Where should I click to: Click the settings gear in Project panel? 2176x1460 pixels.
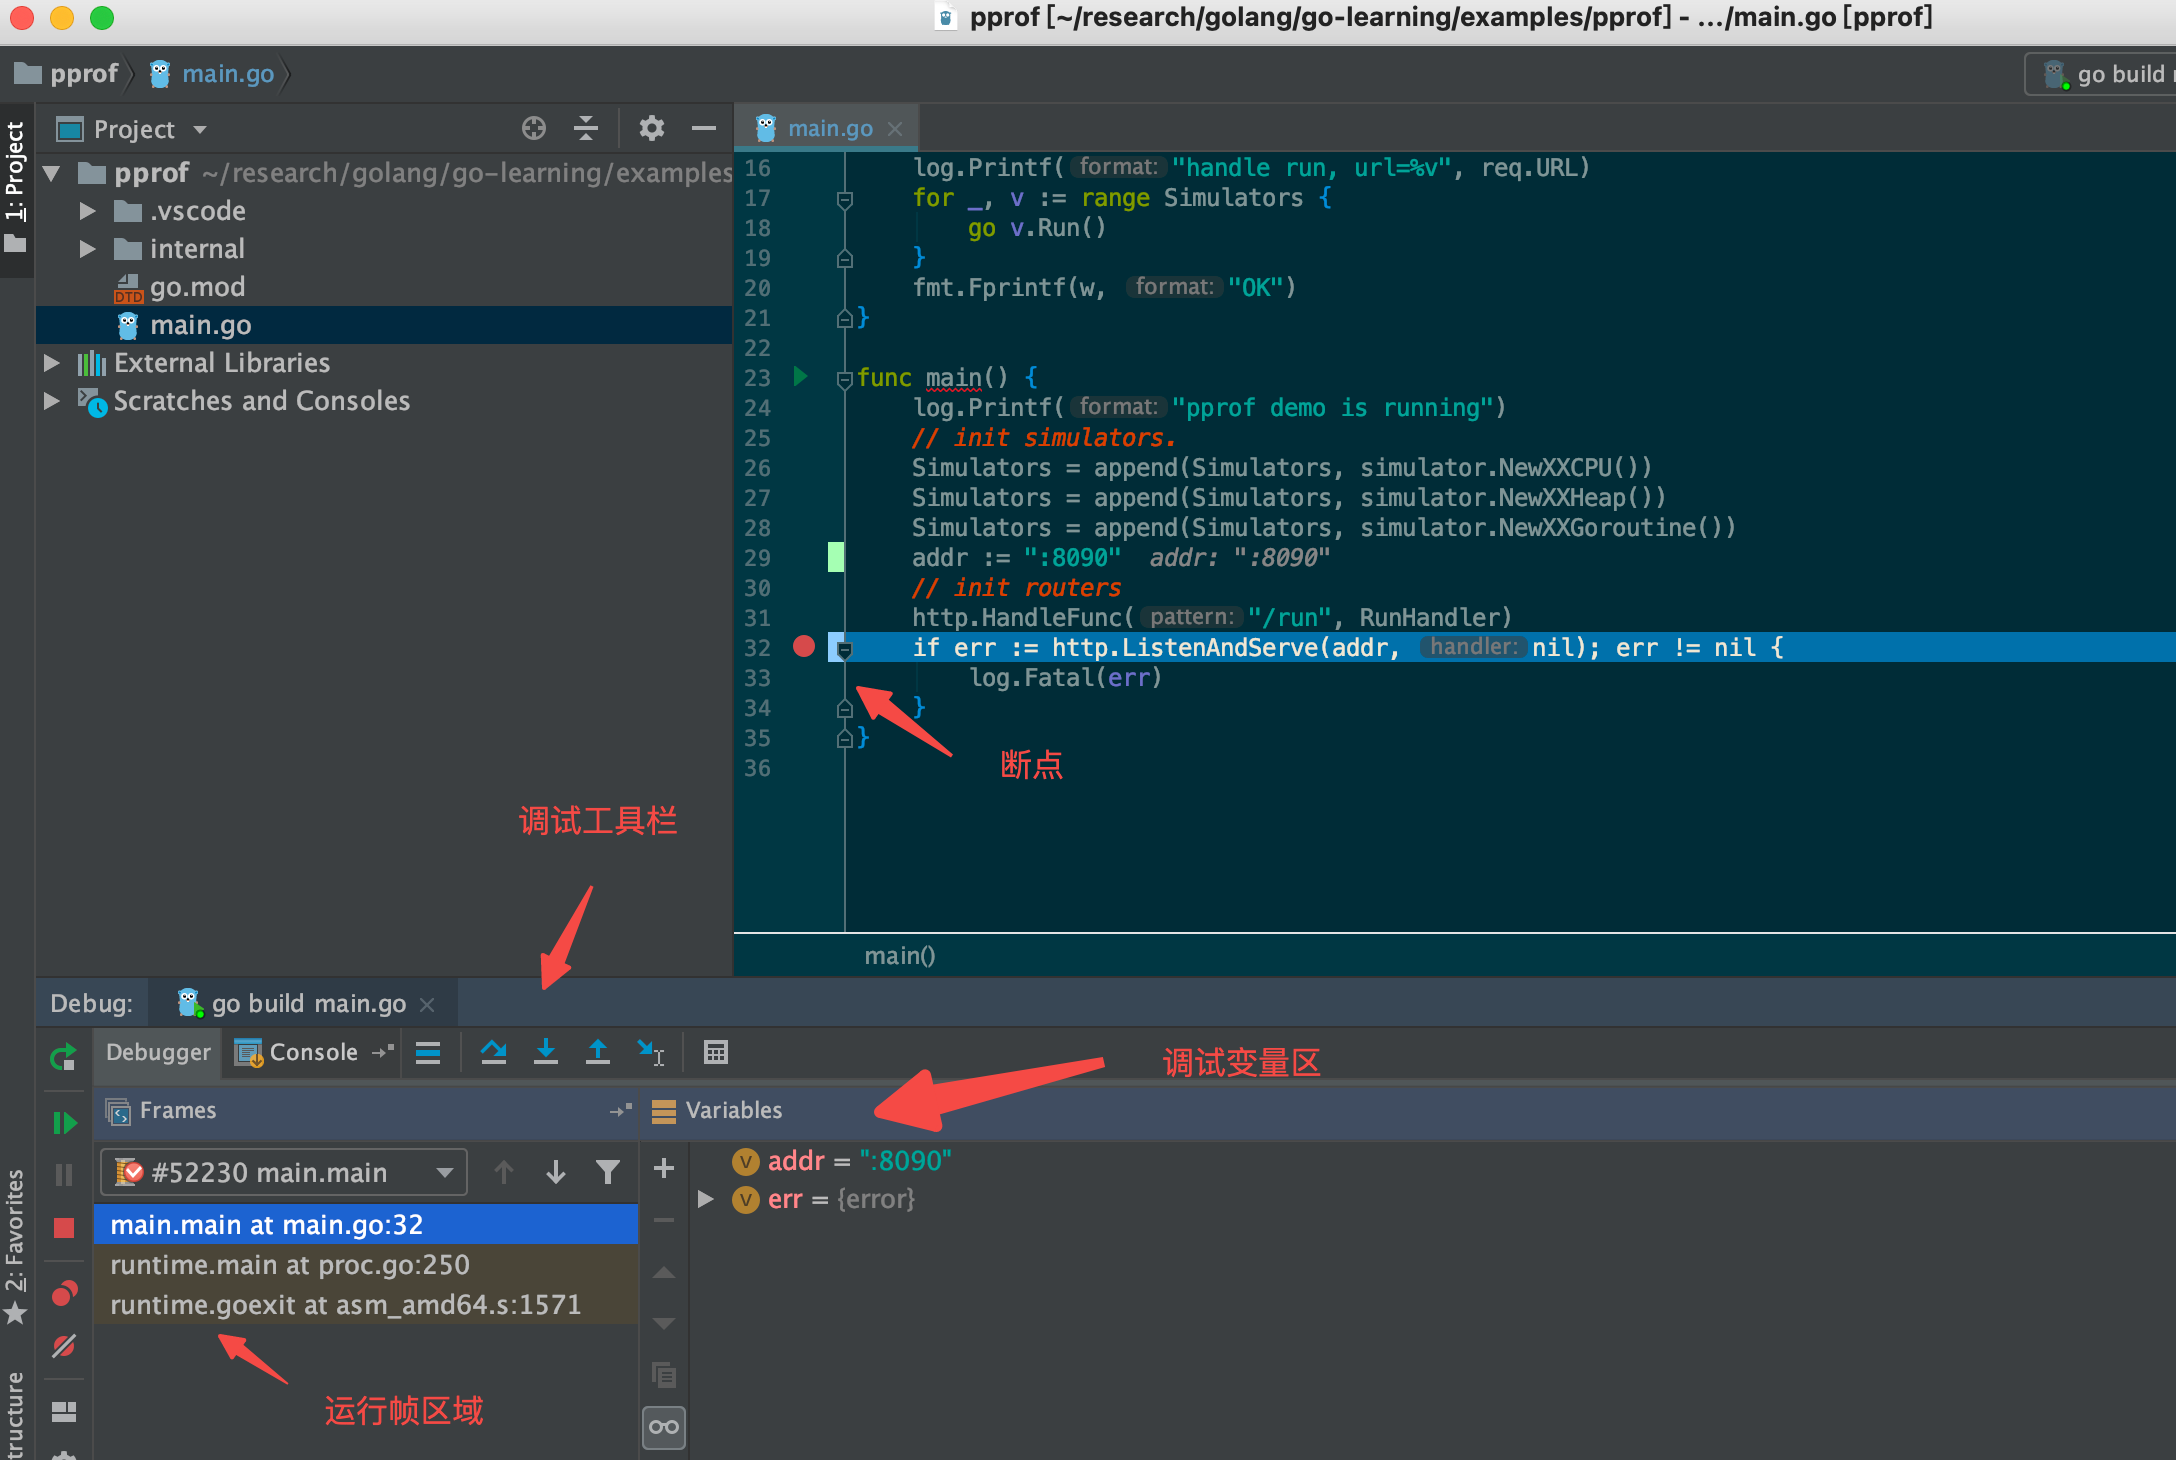[651, 128]
